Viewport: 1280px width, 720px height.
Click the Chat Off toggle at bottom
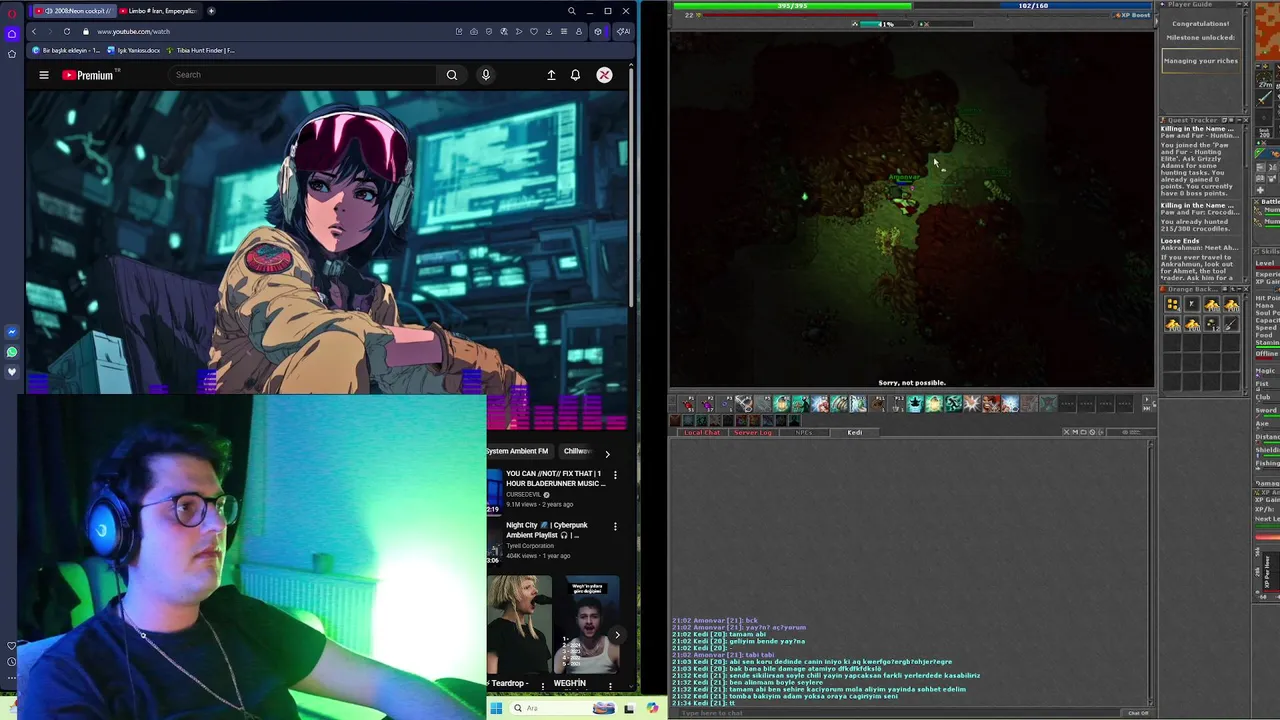coord(1138,713)
